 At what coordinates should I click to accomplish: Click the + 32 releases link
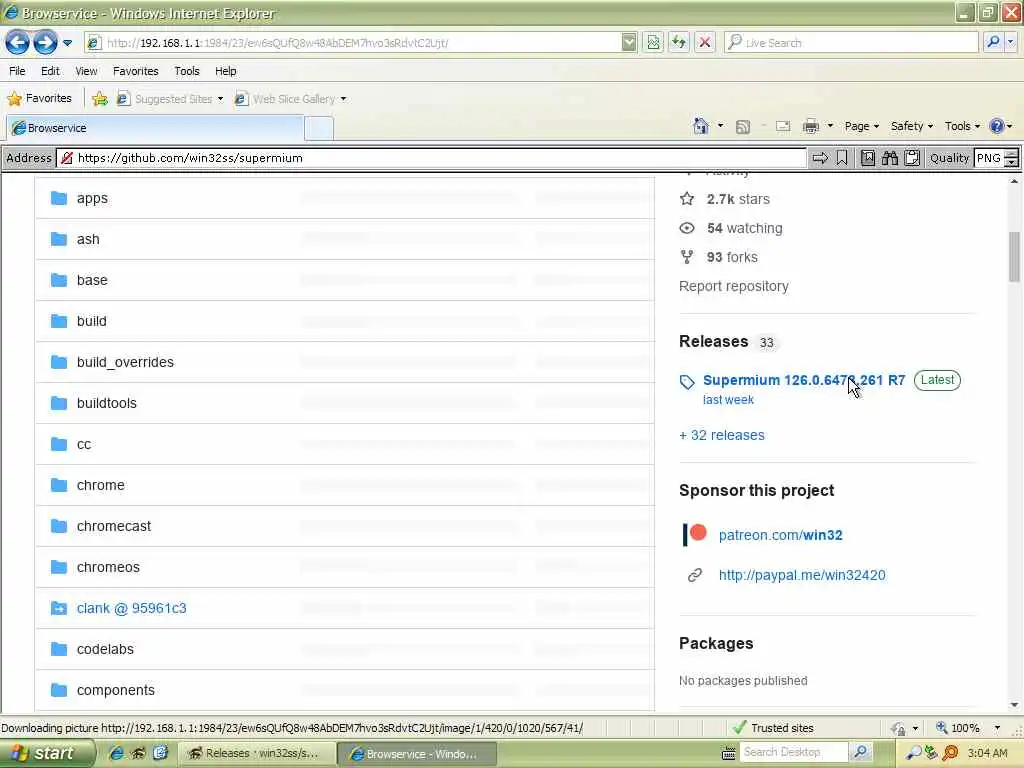[x=722, y=436]
